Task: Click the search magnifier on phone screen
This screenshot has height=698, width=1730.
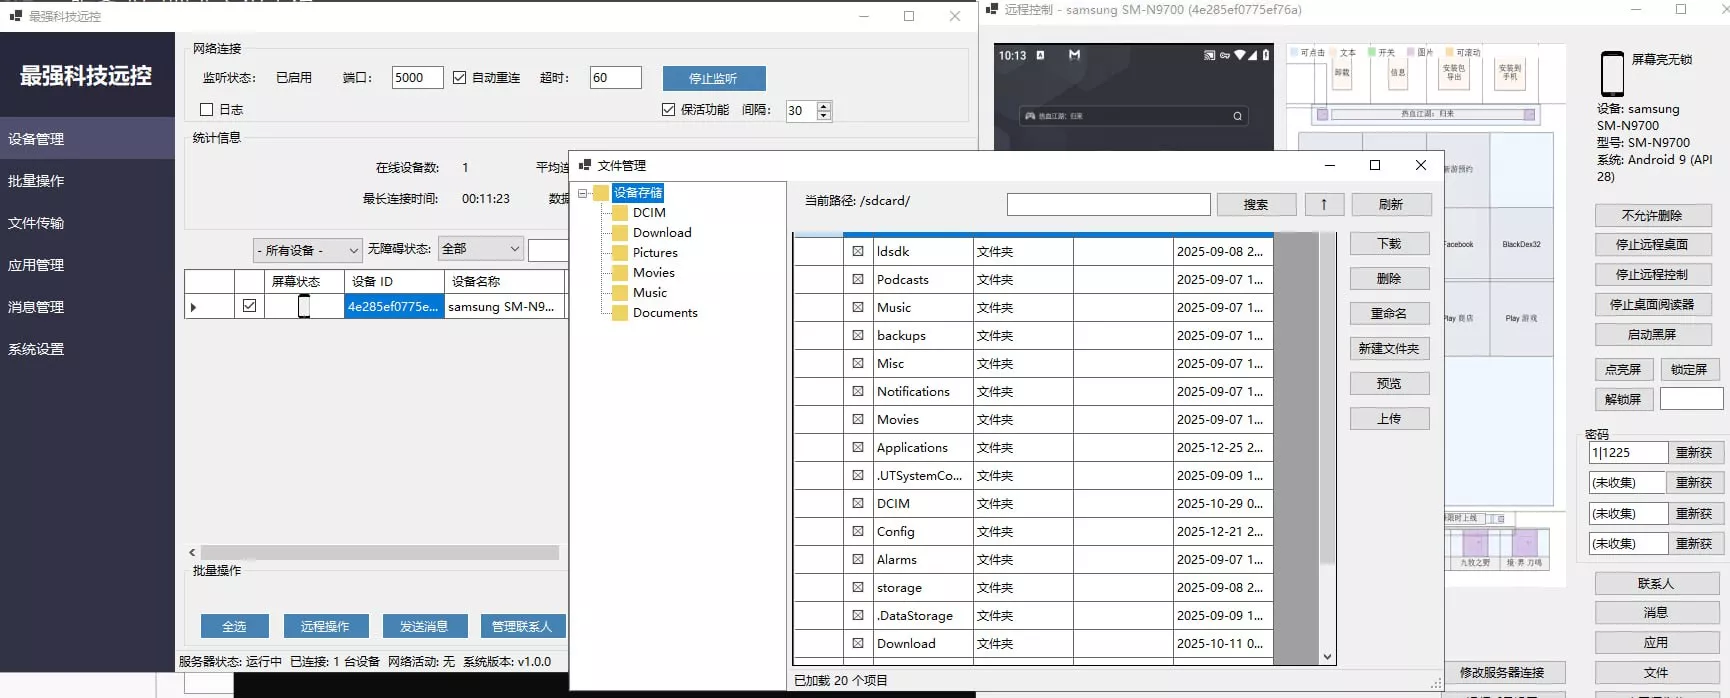Action: 1237,116
